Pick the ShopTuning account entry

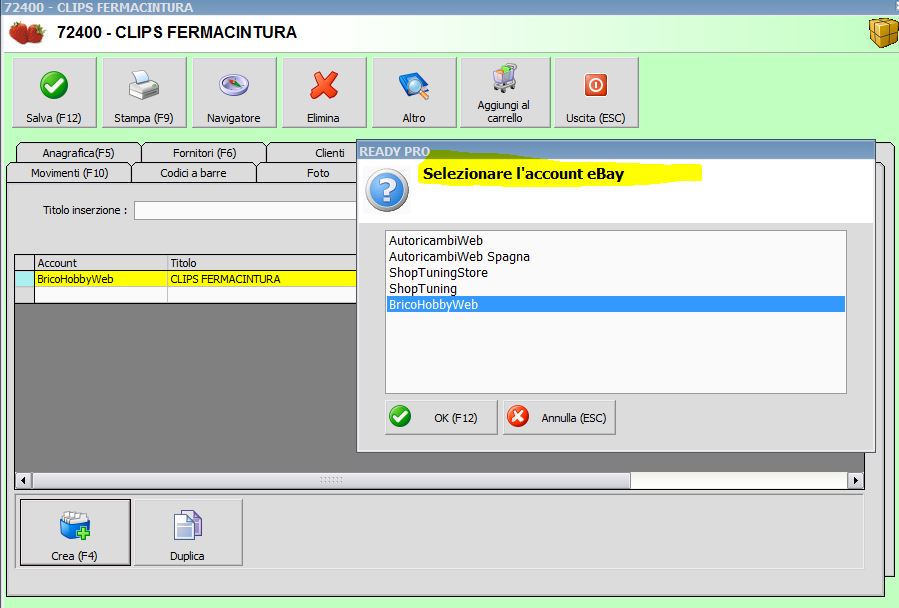(x=615, y=289)
